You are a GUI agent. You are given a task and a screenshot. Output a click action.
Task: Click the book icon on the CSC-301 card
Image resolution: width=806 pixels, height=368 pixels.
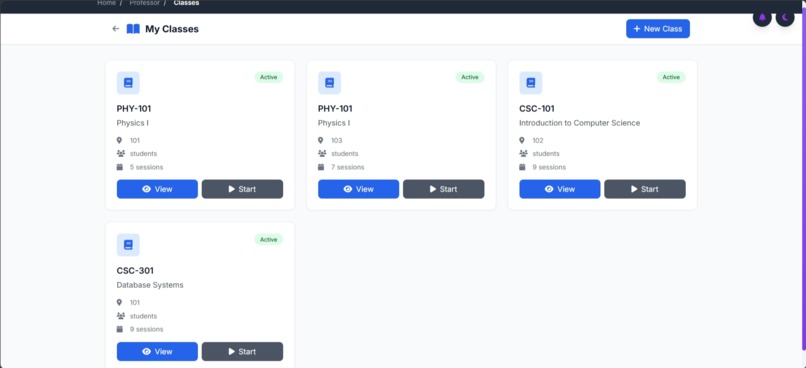[x=128, y=245]
